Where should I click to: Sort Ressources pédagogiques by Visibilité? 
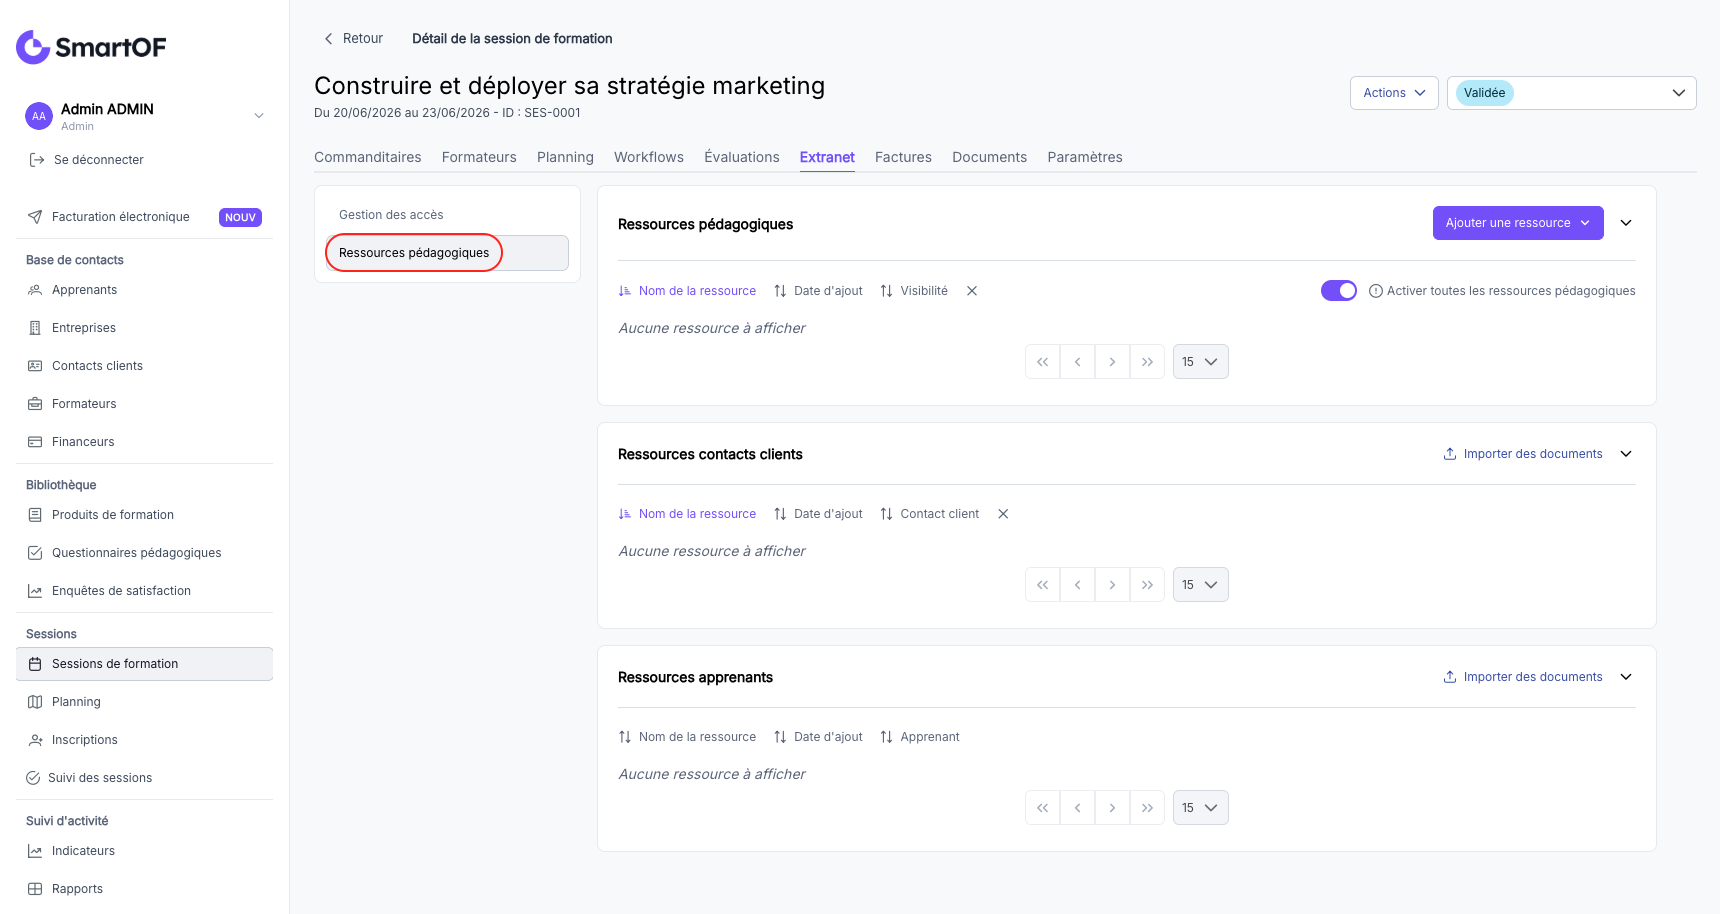coord(914,291)
